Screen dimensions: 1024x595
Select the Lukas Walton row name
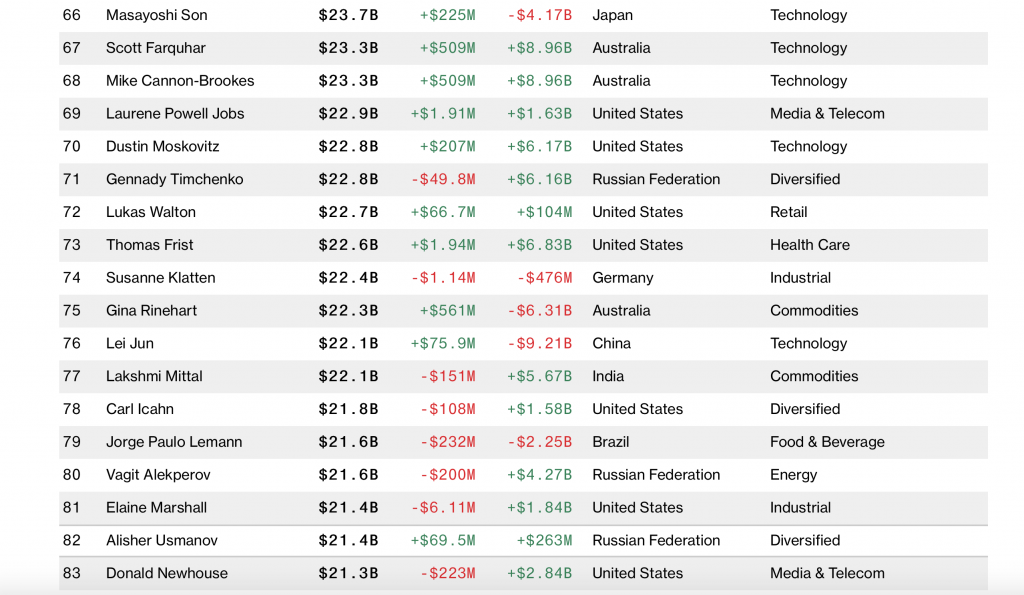pos(151,212)
